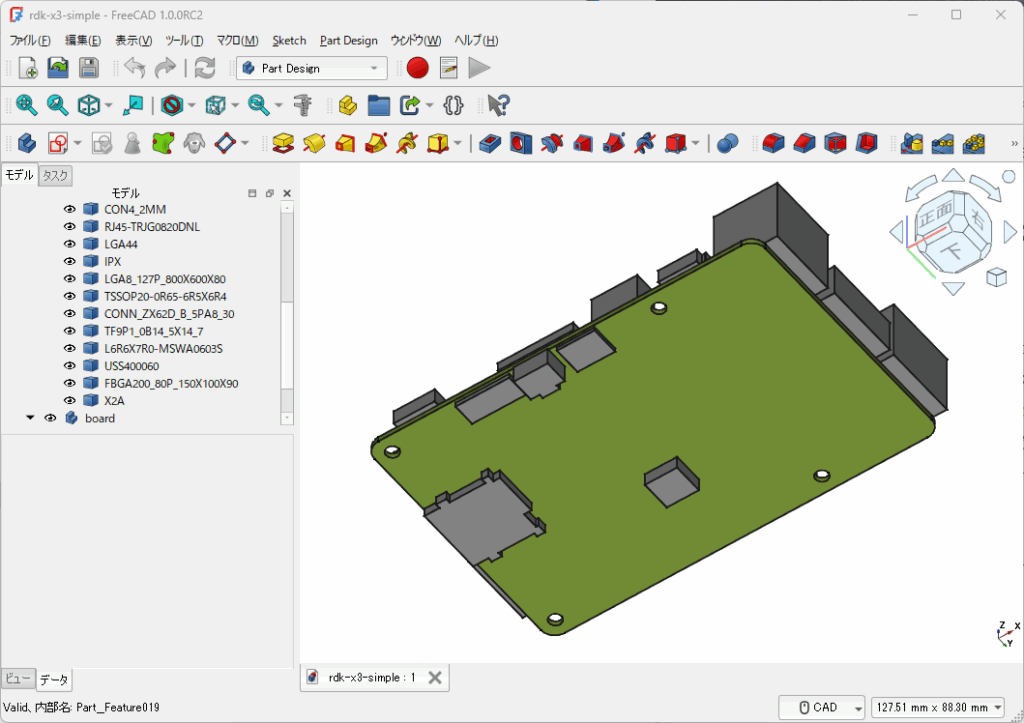1024x723 pixels.
Task: Toggle the eye icon for X2A
Action: pyautogui.click(x=70, y=401)
